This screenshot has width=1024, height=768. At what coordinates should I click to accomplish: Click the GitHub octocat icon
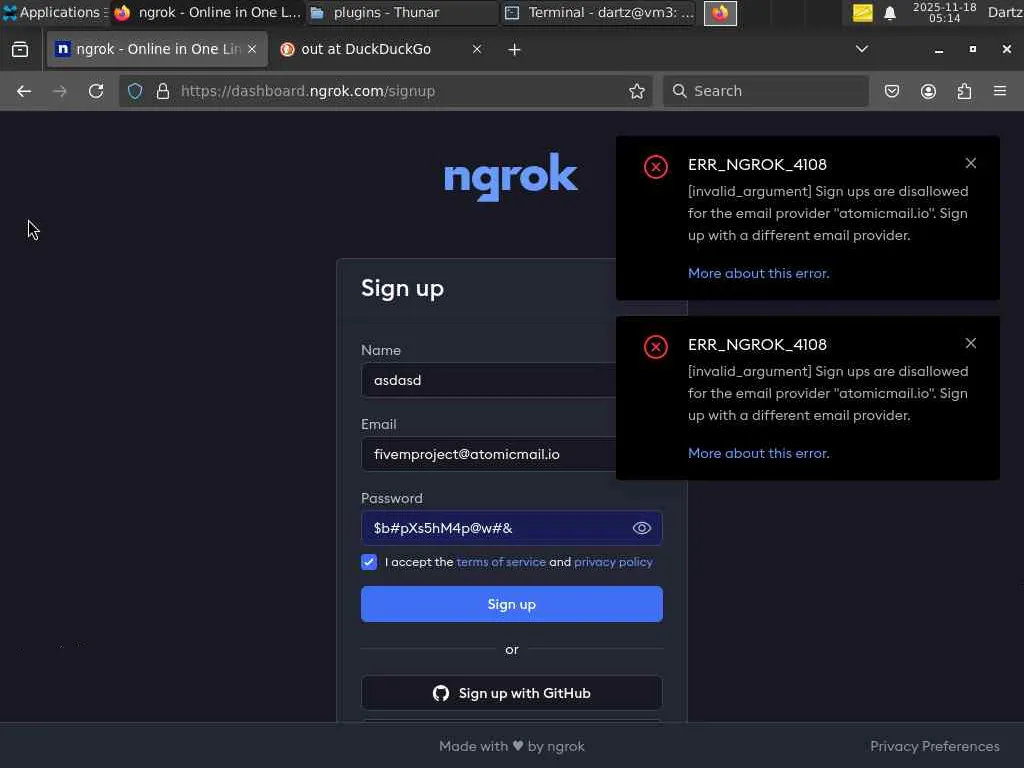[x=441, y=694]
